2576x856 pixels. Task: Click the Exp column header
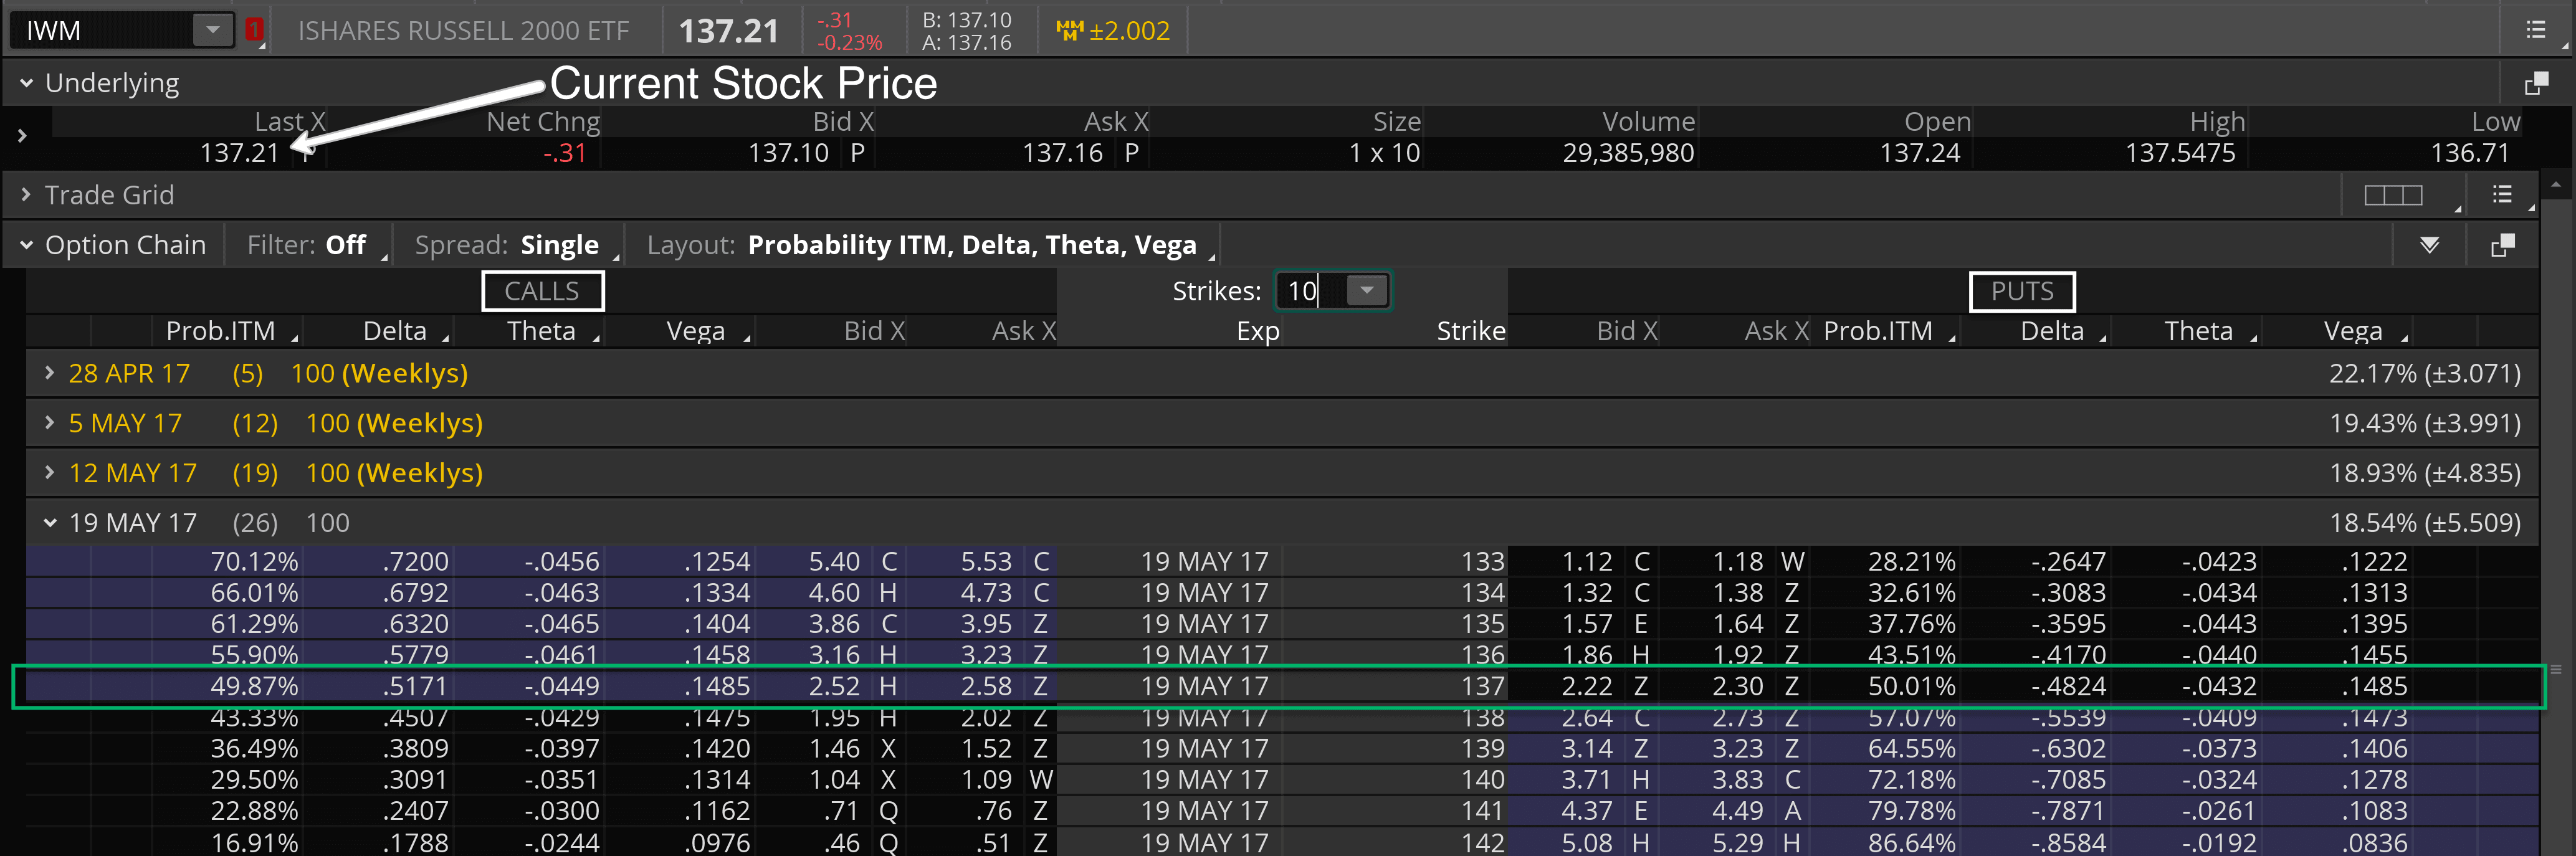point(1258,331)
